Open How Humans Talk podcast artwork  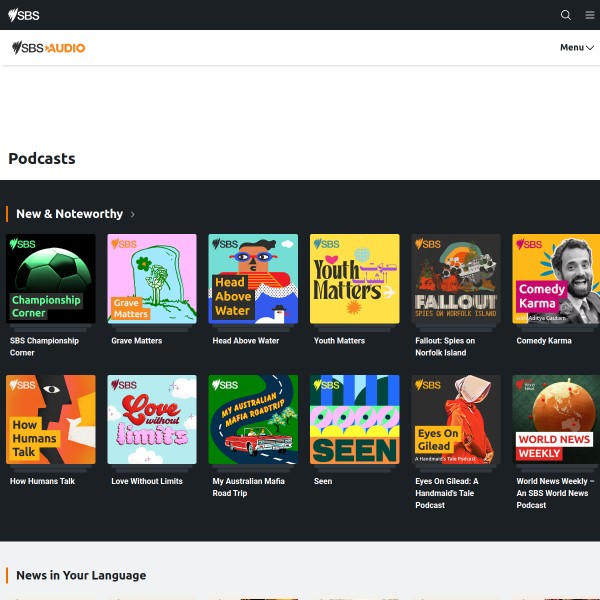click(51, 420)
